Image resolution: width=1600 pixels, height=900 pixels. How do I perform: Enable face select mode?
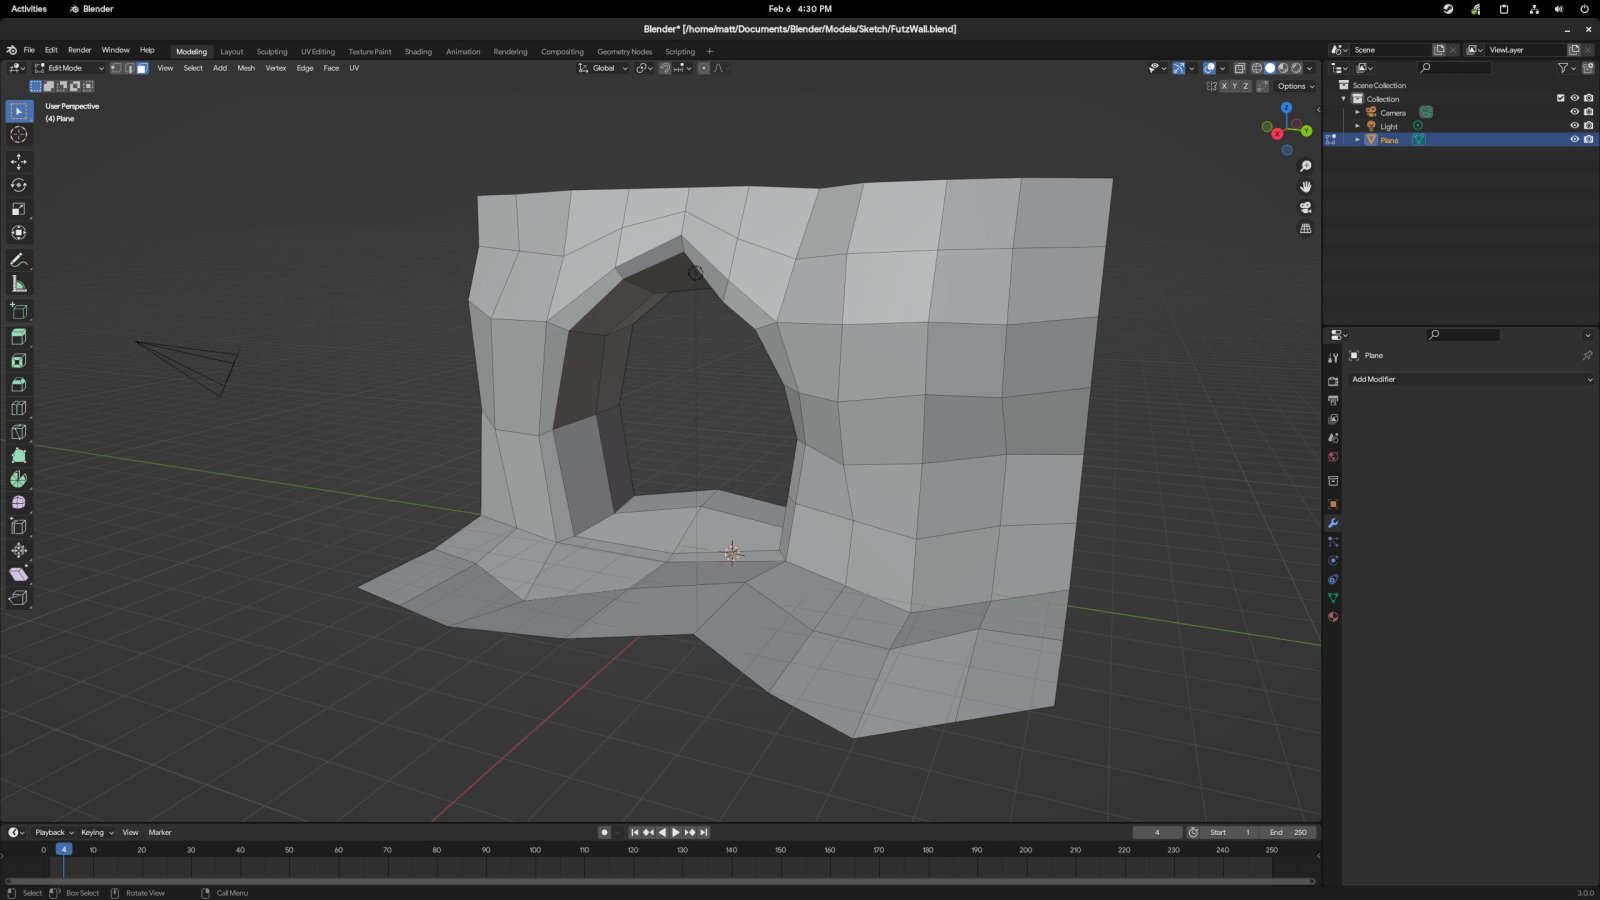(142, 68)
